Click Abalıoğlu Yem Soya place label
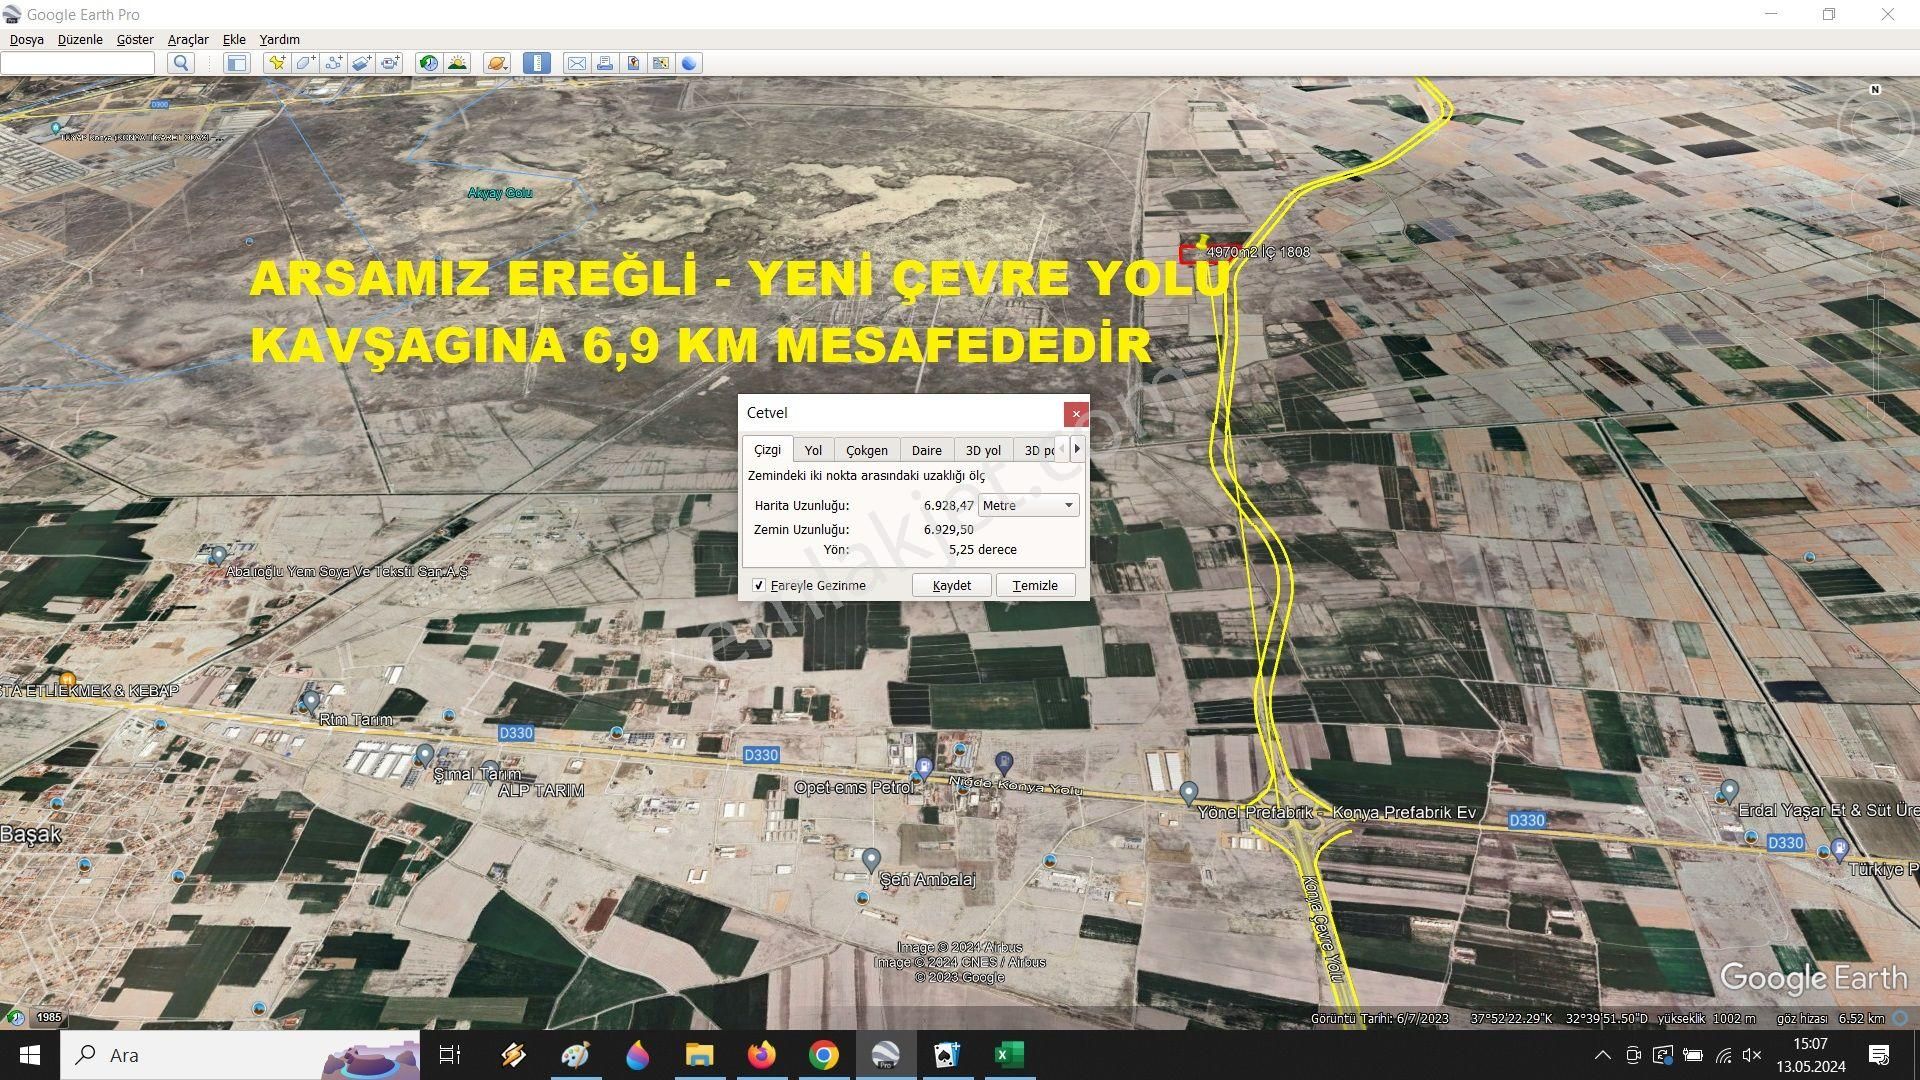Viewport: 1920px width, 1080px height. (347, 572)
